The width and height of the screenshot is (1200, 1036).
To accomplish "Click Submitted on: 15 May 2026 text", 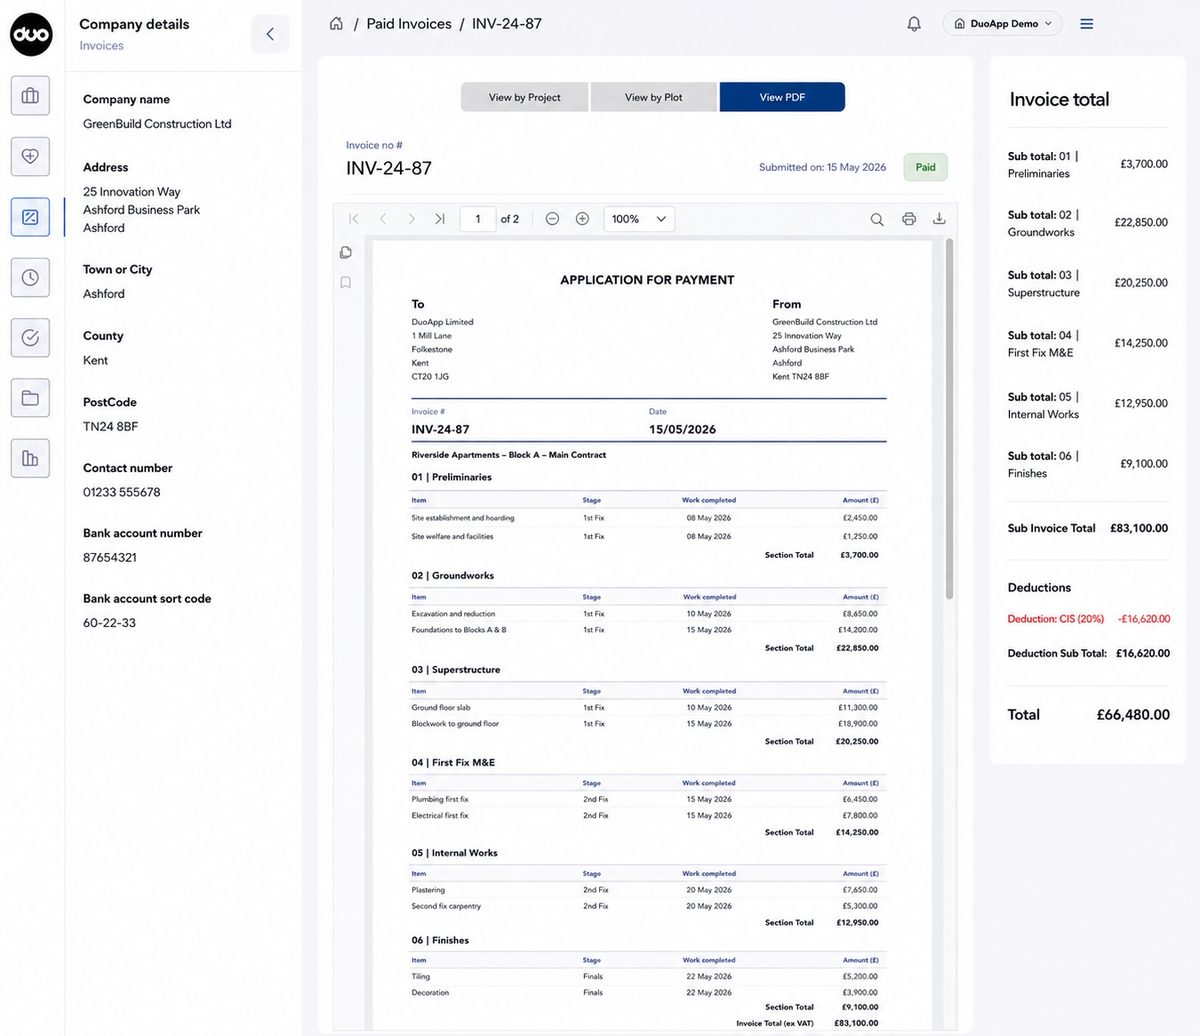I will (x=822, y=167).
